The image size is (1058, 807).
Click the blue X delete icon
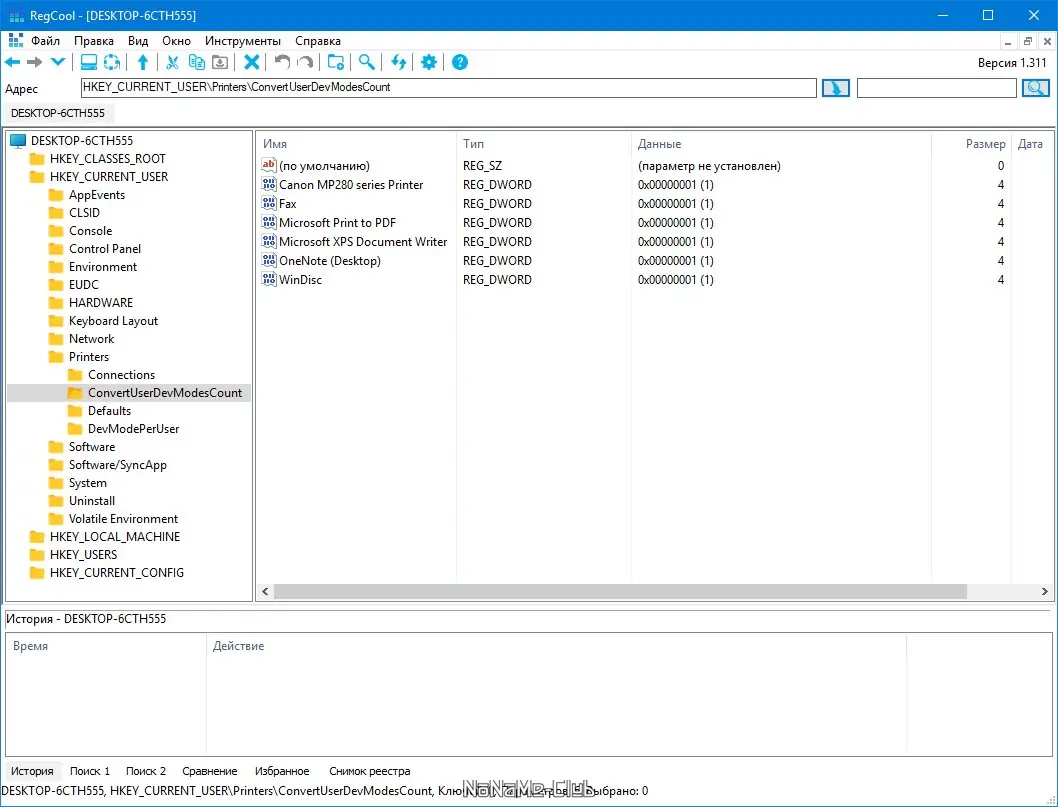(252, 62)
